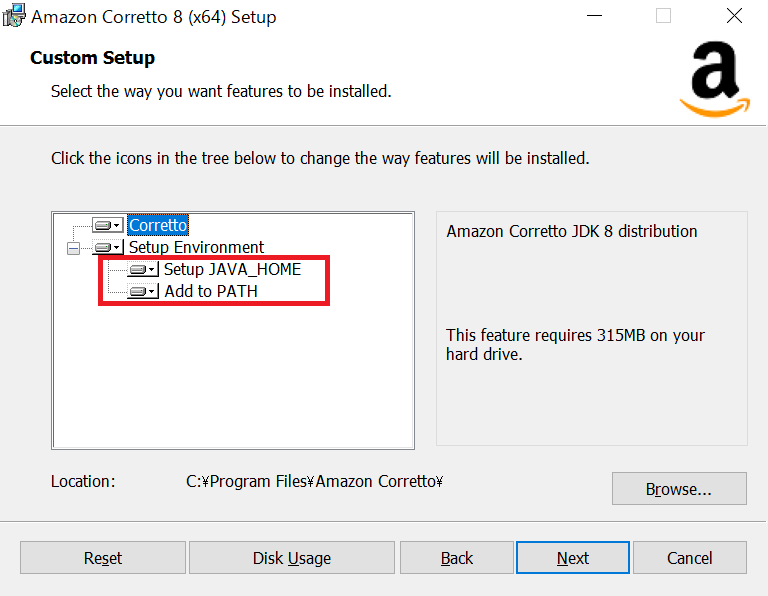The width and height of the screenshot is (768, 596).
Task: Open the Corretto feature install-state dropdown icon
Action: (107, 225)
